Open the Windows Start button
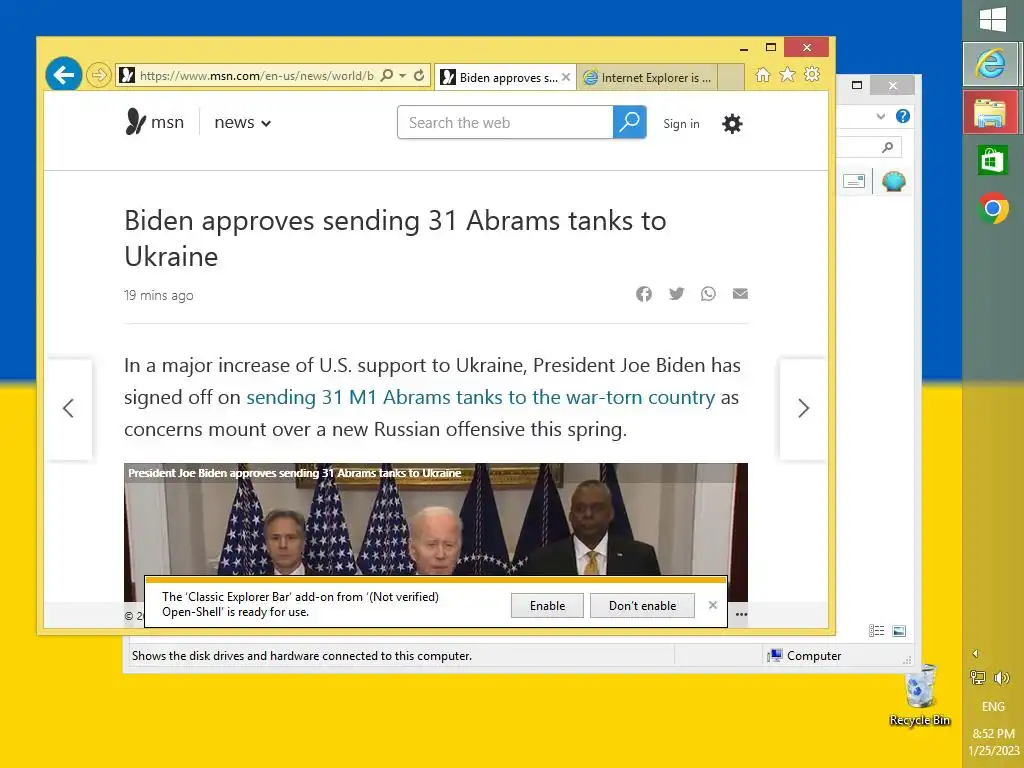The height and width of the screenshot is (768, 1024). click(x=993, y=18)
